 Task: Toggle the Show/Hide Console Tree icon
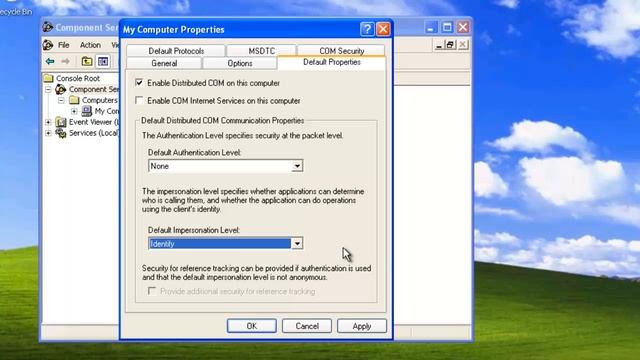pos(103,62)
